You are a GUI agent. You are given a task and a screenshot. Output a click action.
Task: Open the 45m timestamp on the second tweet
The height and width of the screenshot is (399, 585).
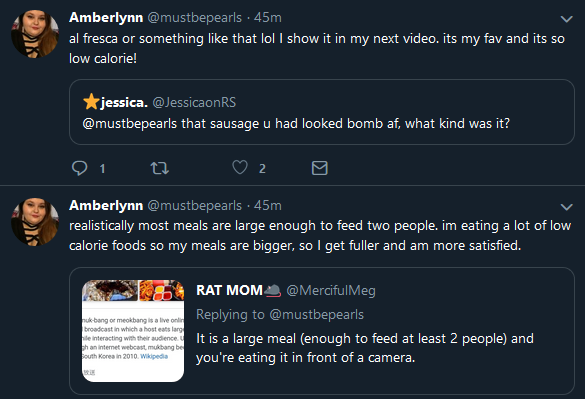point(268,206)
